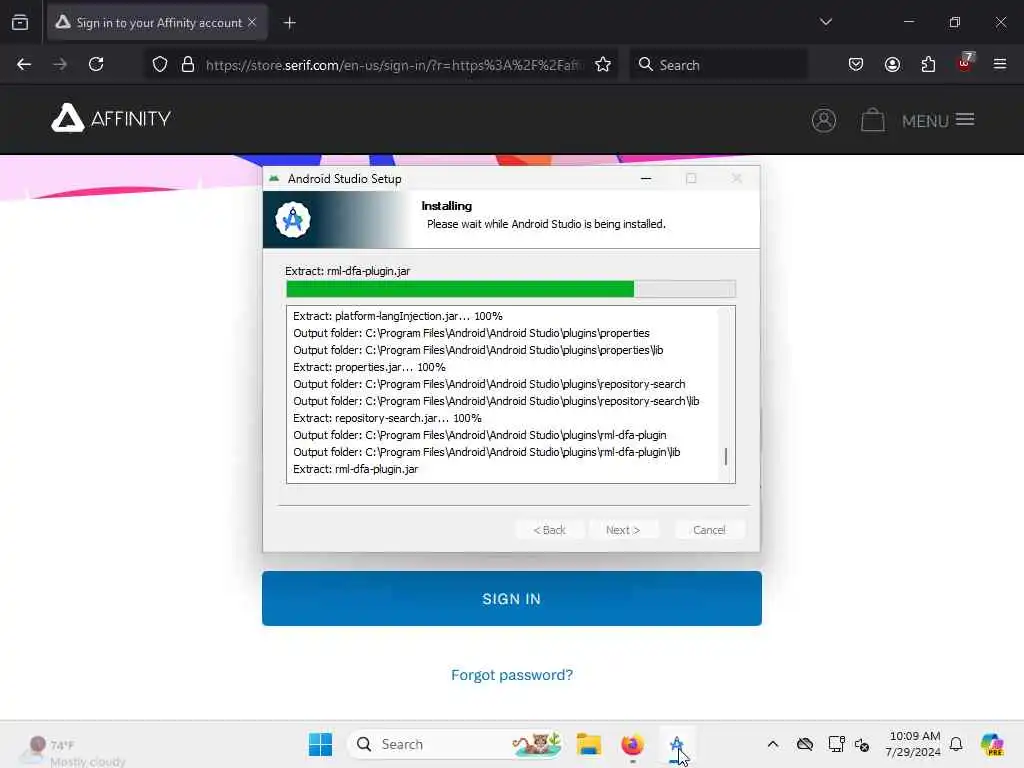Open tracking protection shield icon
Screen dimensions: 1024x768
click(x=160, y=65)
